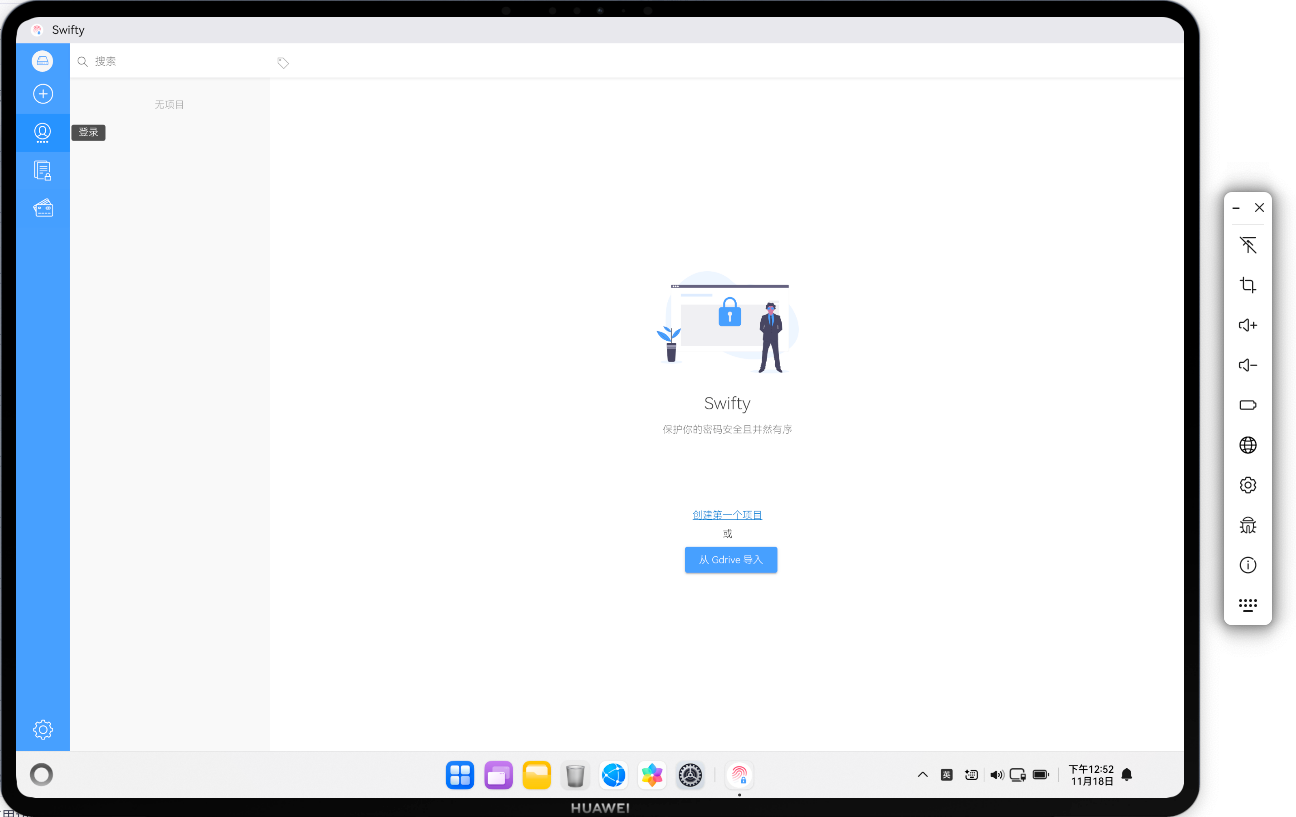Click the globe icon in emulator toolbar
The width and height of the screenshot is (1296, 817).
click(x=1248, y=445)
